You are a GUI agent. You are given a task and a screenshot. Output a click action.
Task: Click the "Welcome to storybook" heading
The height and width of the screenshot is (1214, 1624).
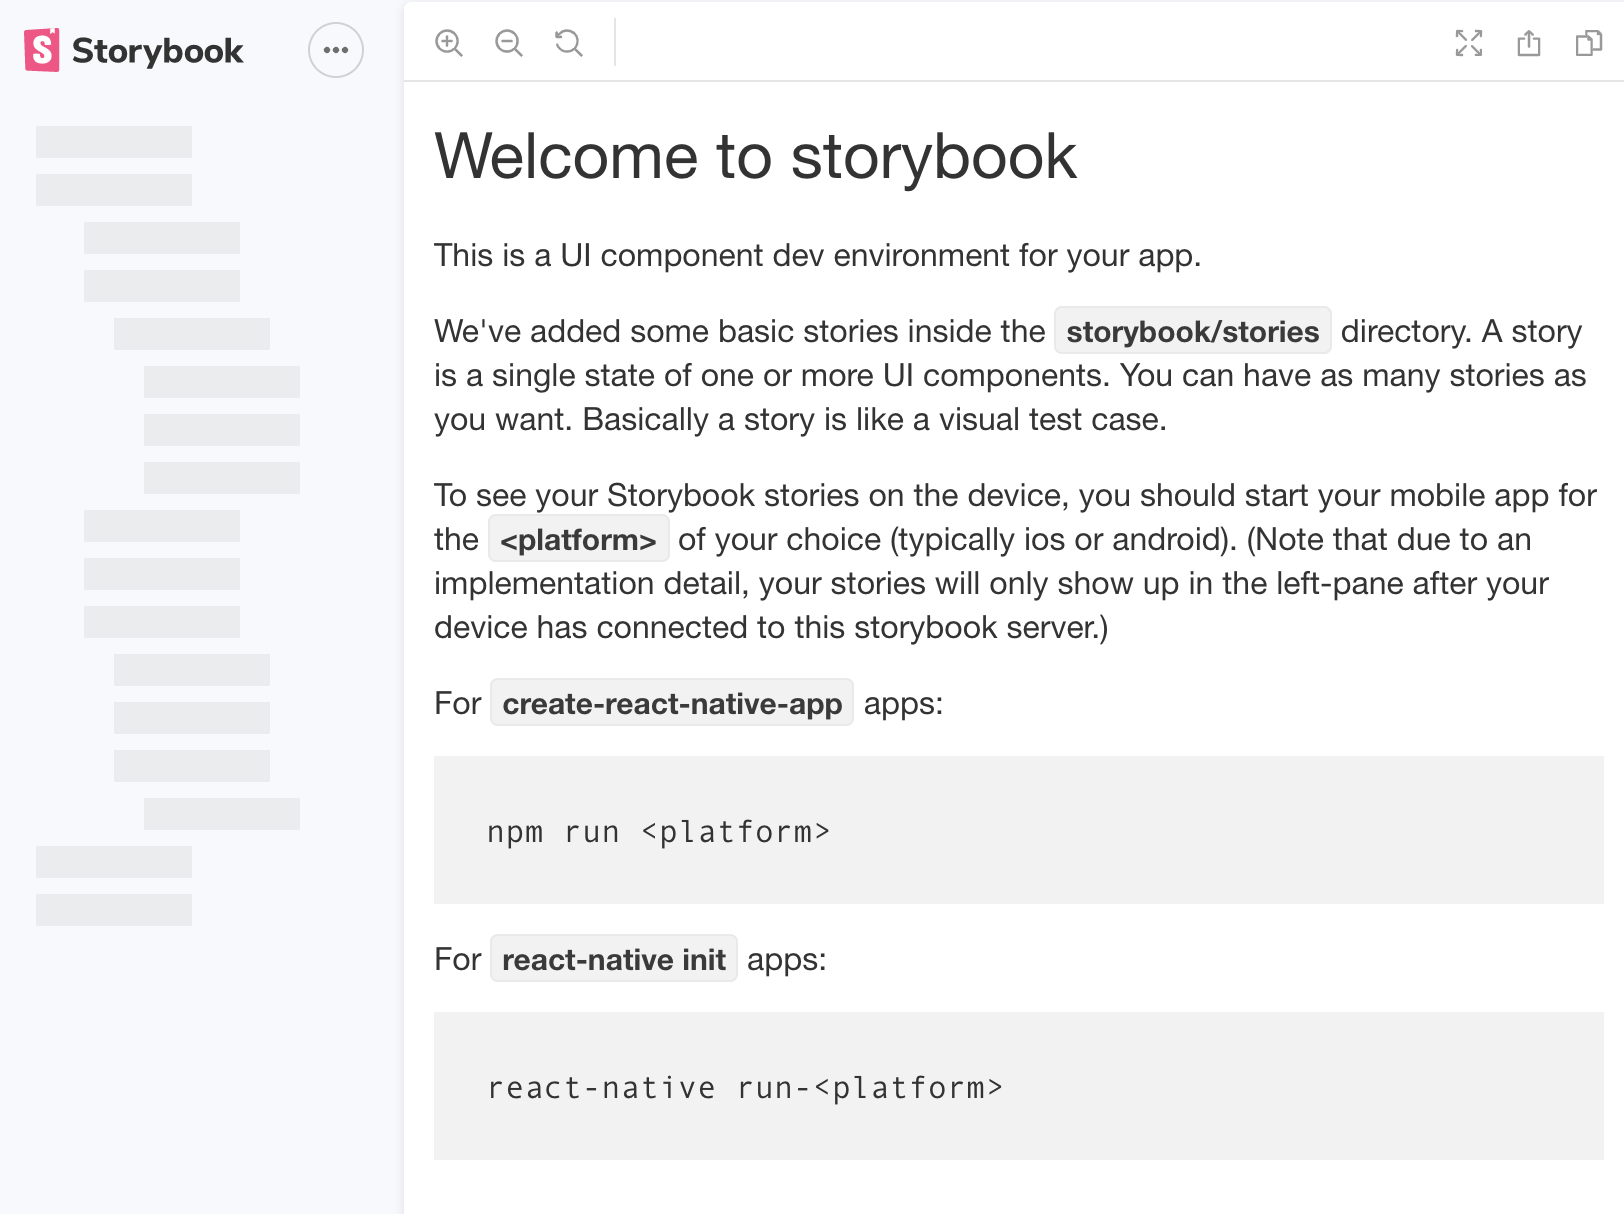pyautogui.click(x=755, y=157)
